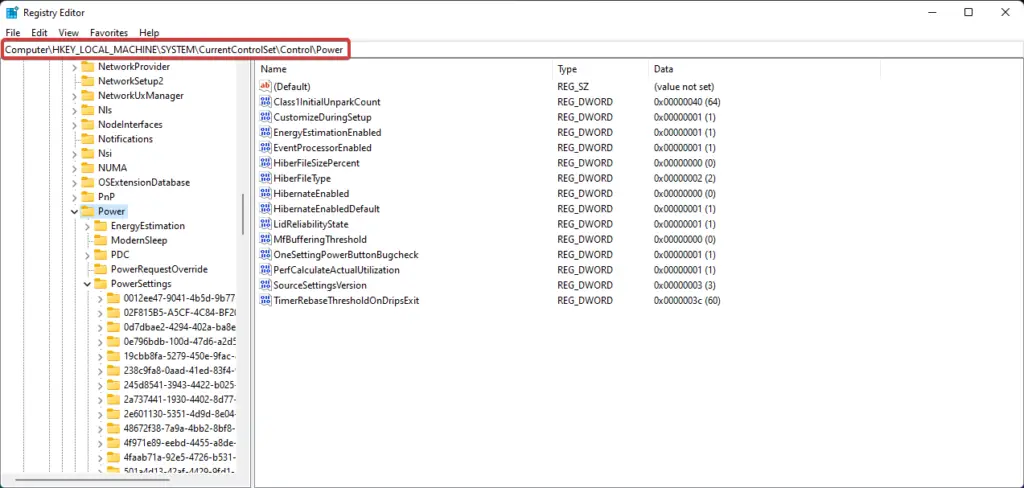Viewport: 1024px width, 488px height.
Task: Expand the PnP key
Action: click(74, 197)
